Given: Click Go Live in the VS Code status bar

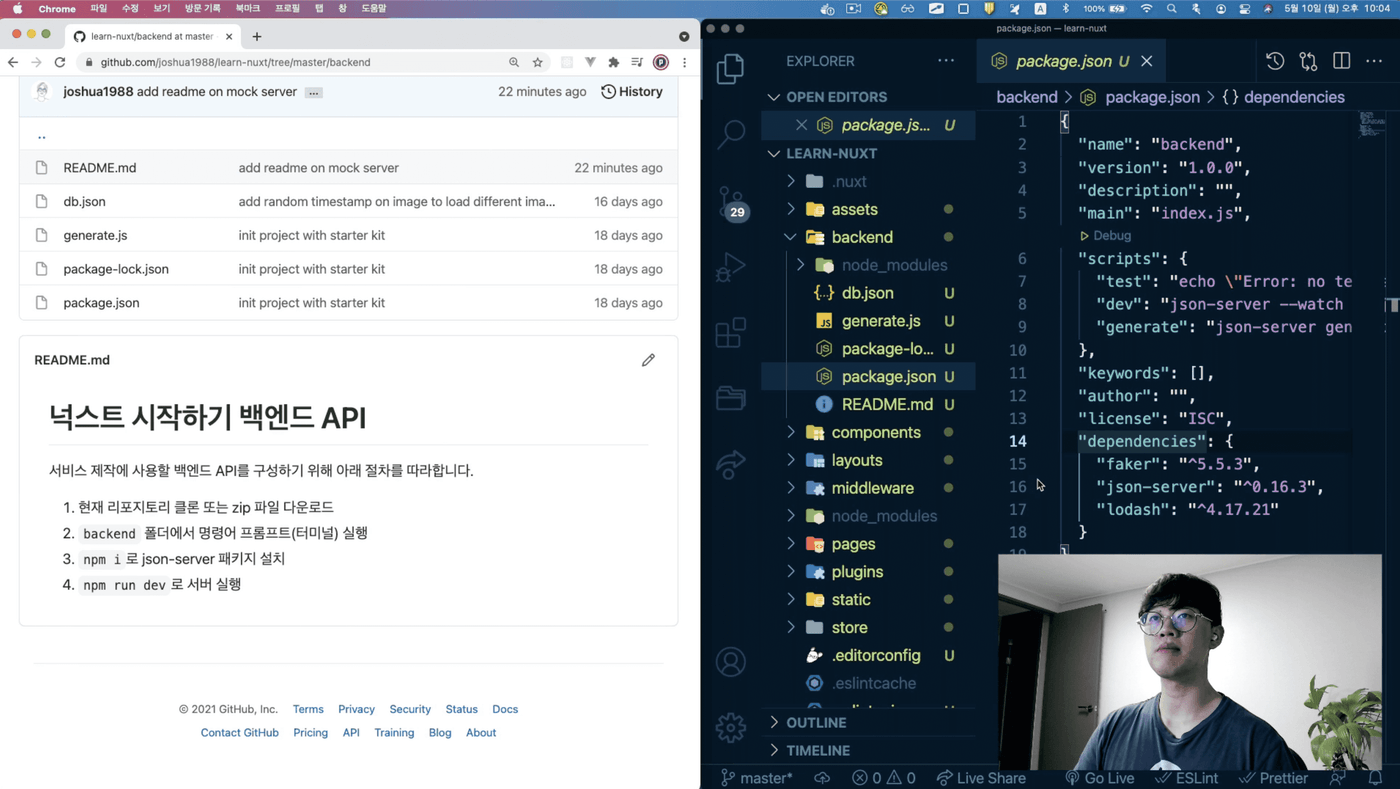Looking at the screenshot, I should click(1100, 778).
